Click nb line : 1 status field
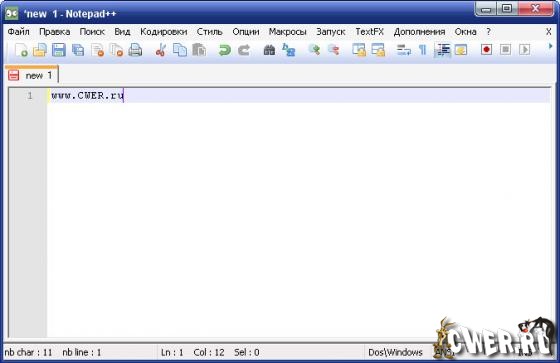The height and width of the screenshot is (363, 560). (x=82, y=353)
